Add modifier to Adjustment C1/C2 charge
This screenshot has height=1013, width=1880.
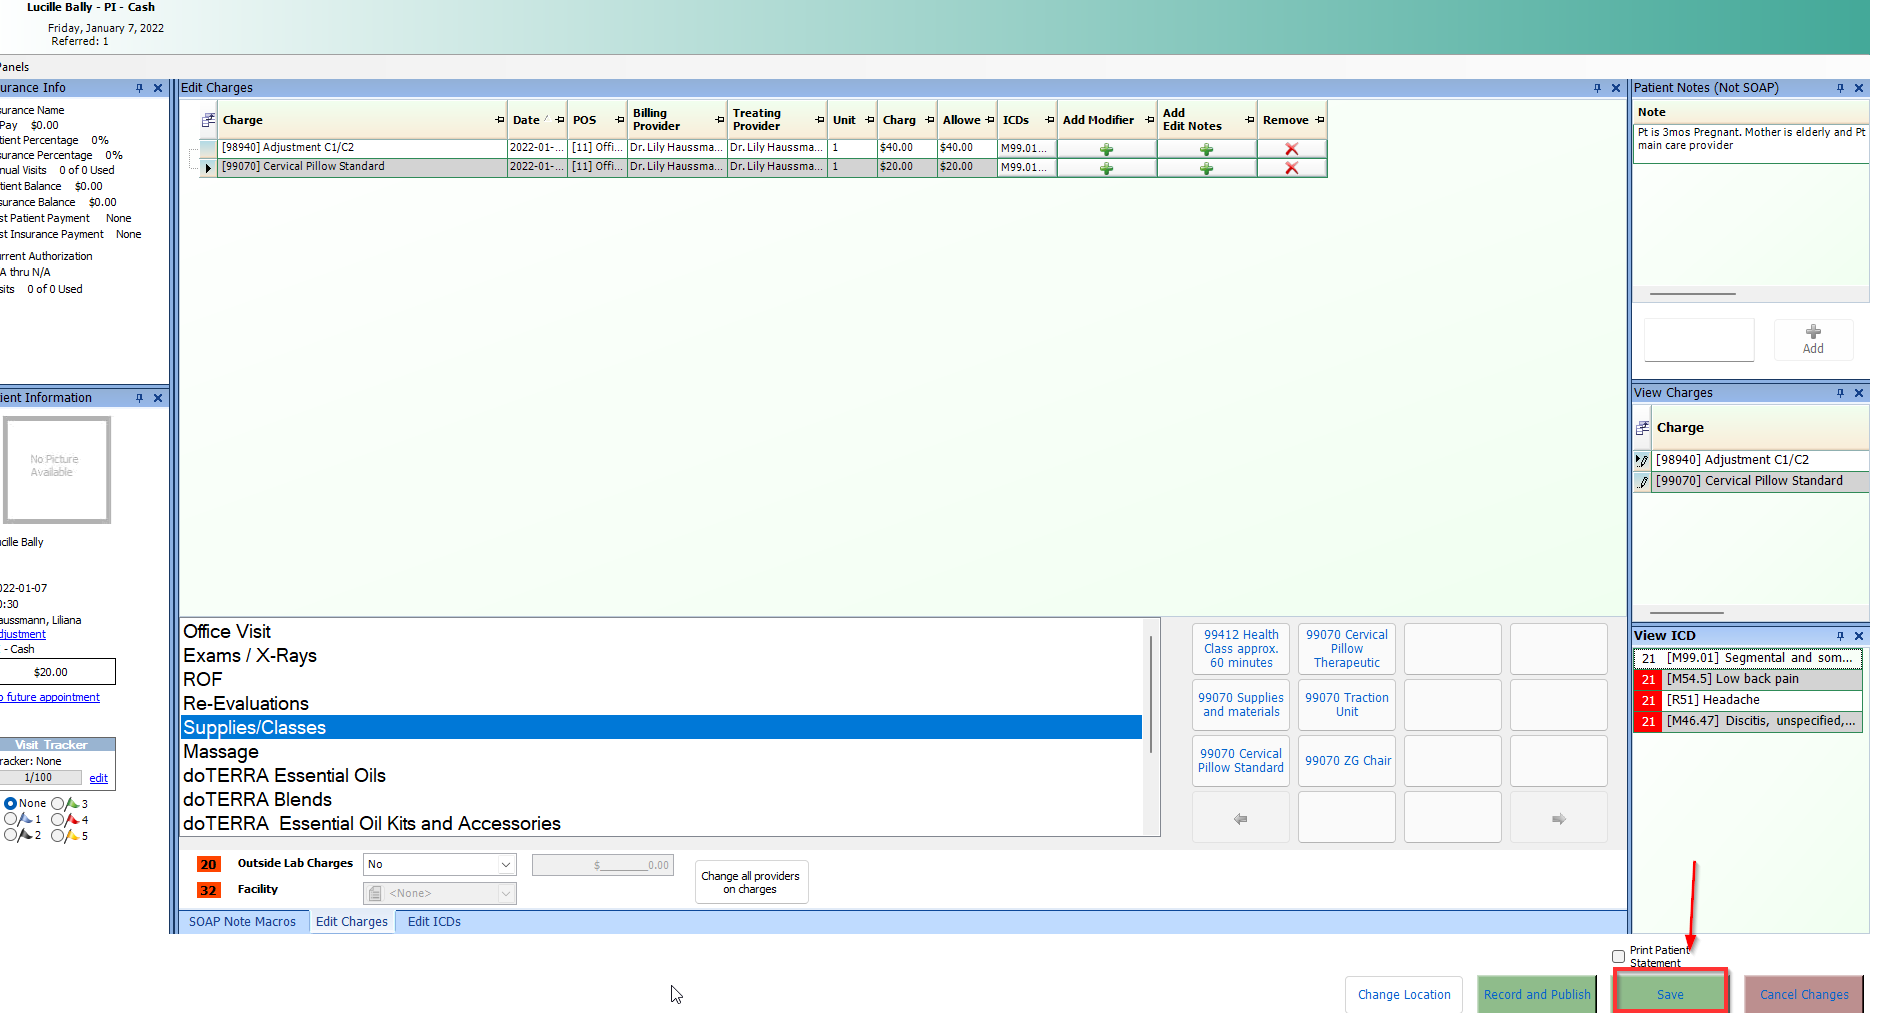(x=1106, y=149)
